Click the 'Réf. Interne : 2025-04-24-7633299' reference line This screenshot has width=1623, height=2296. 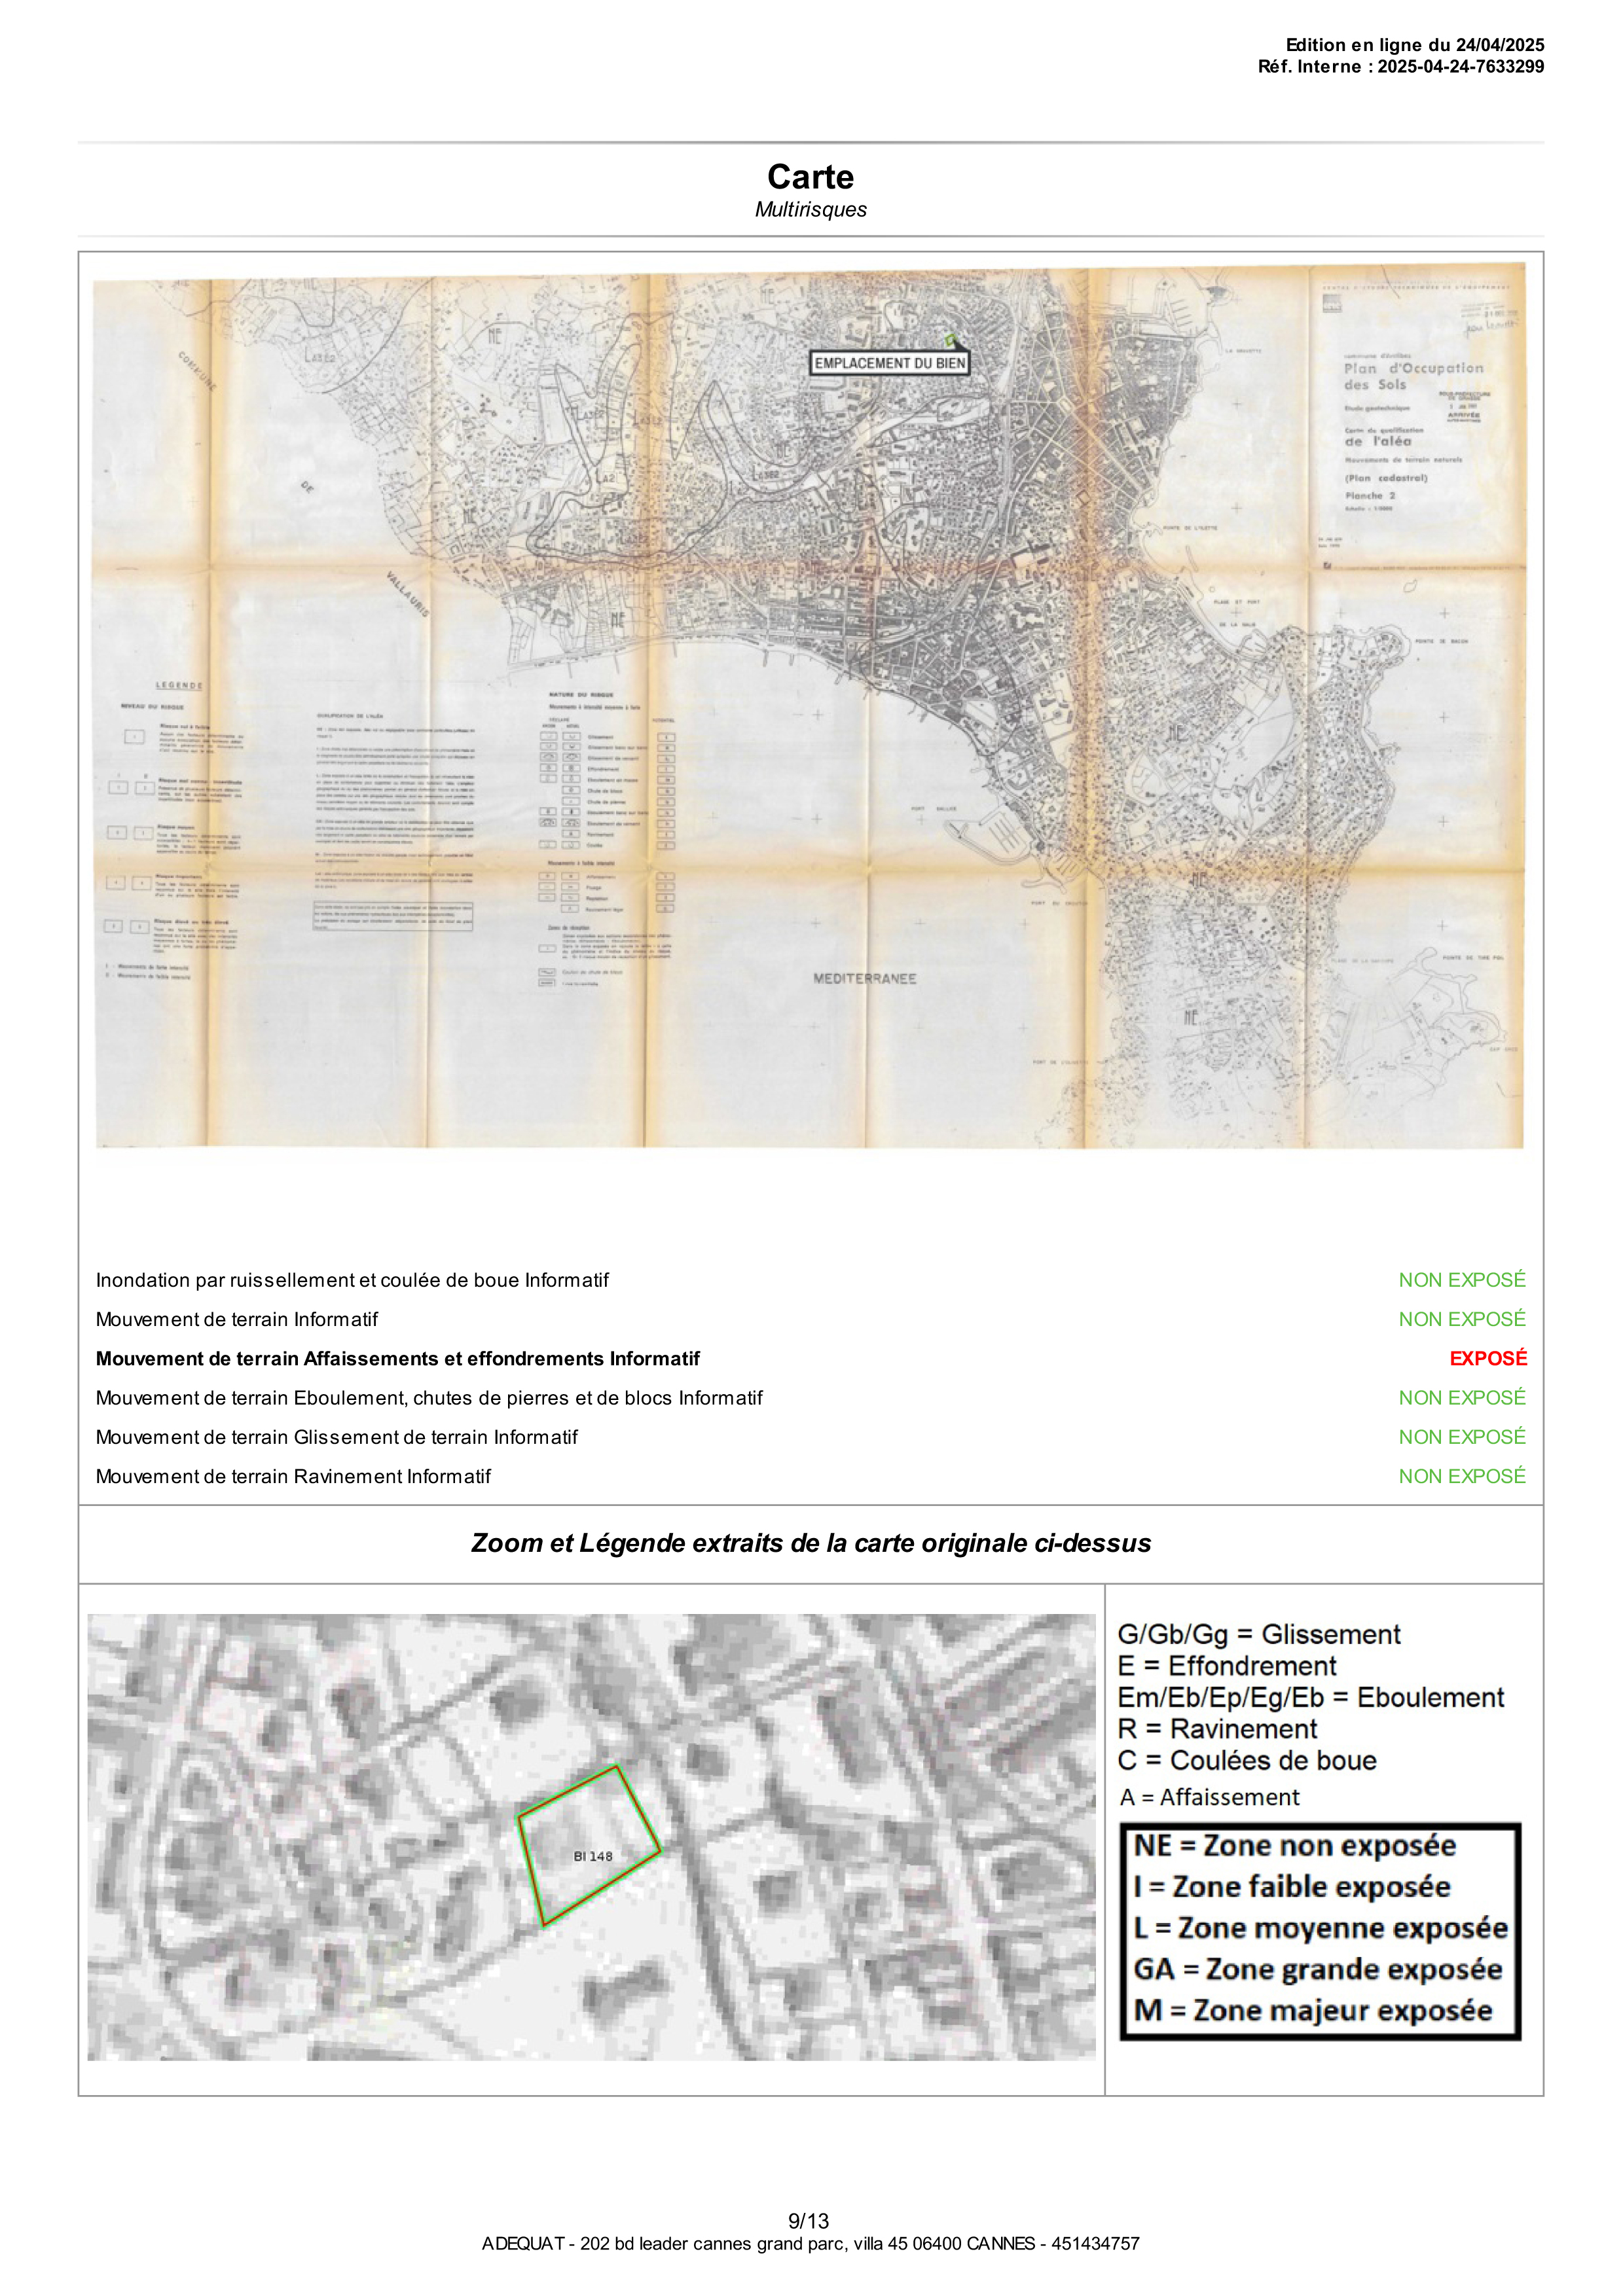1401,67
